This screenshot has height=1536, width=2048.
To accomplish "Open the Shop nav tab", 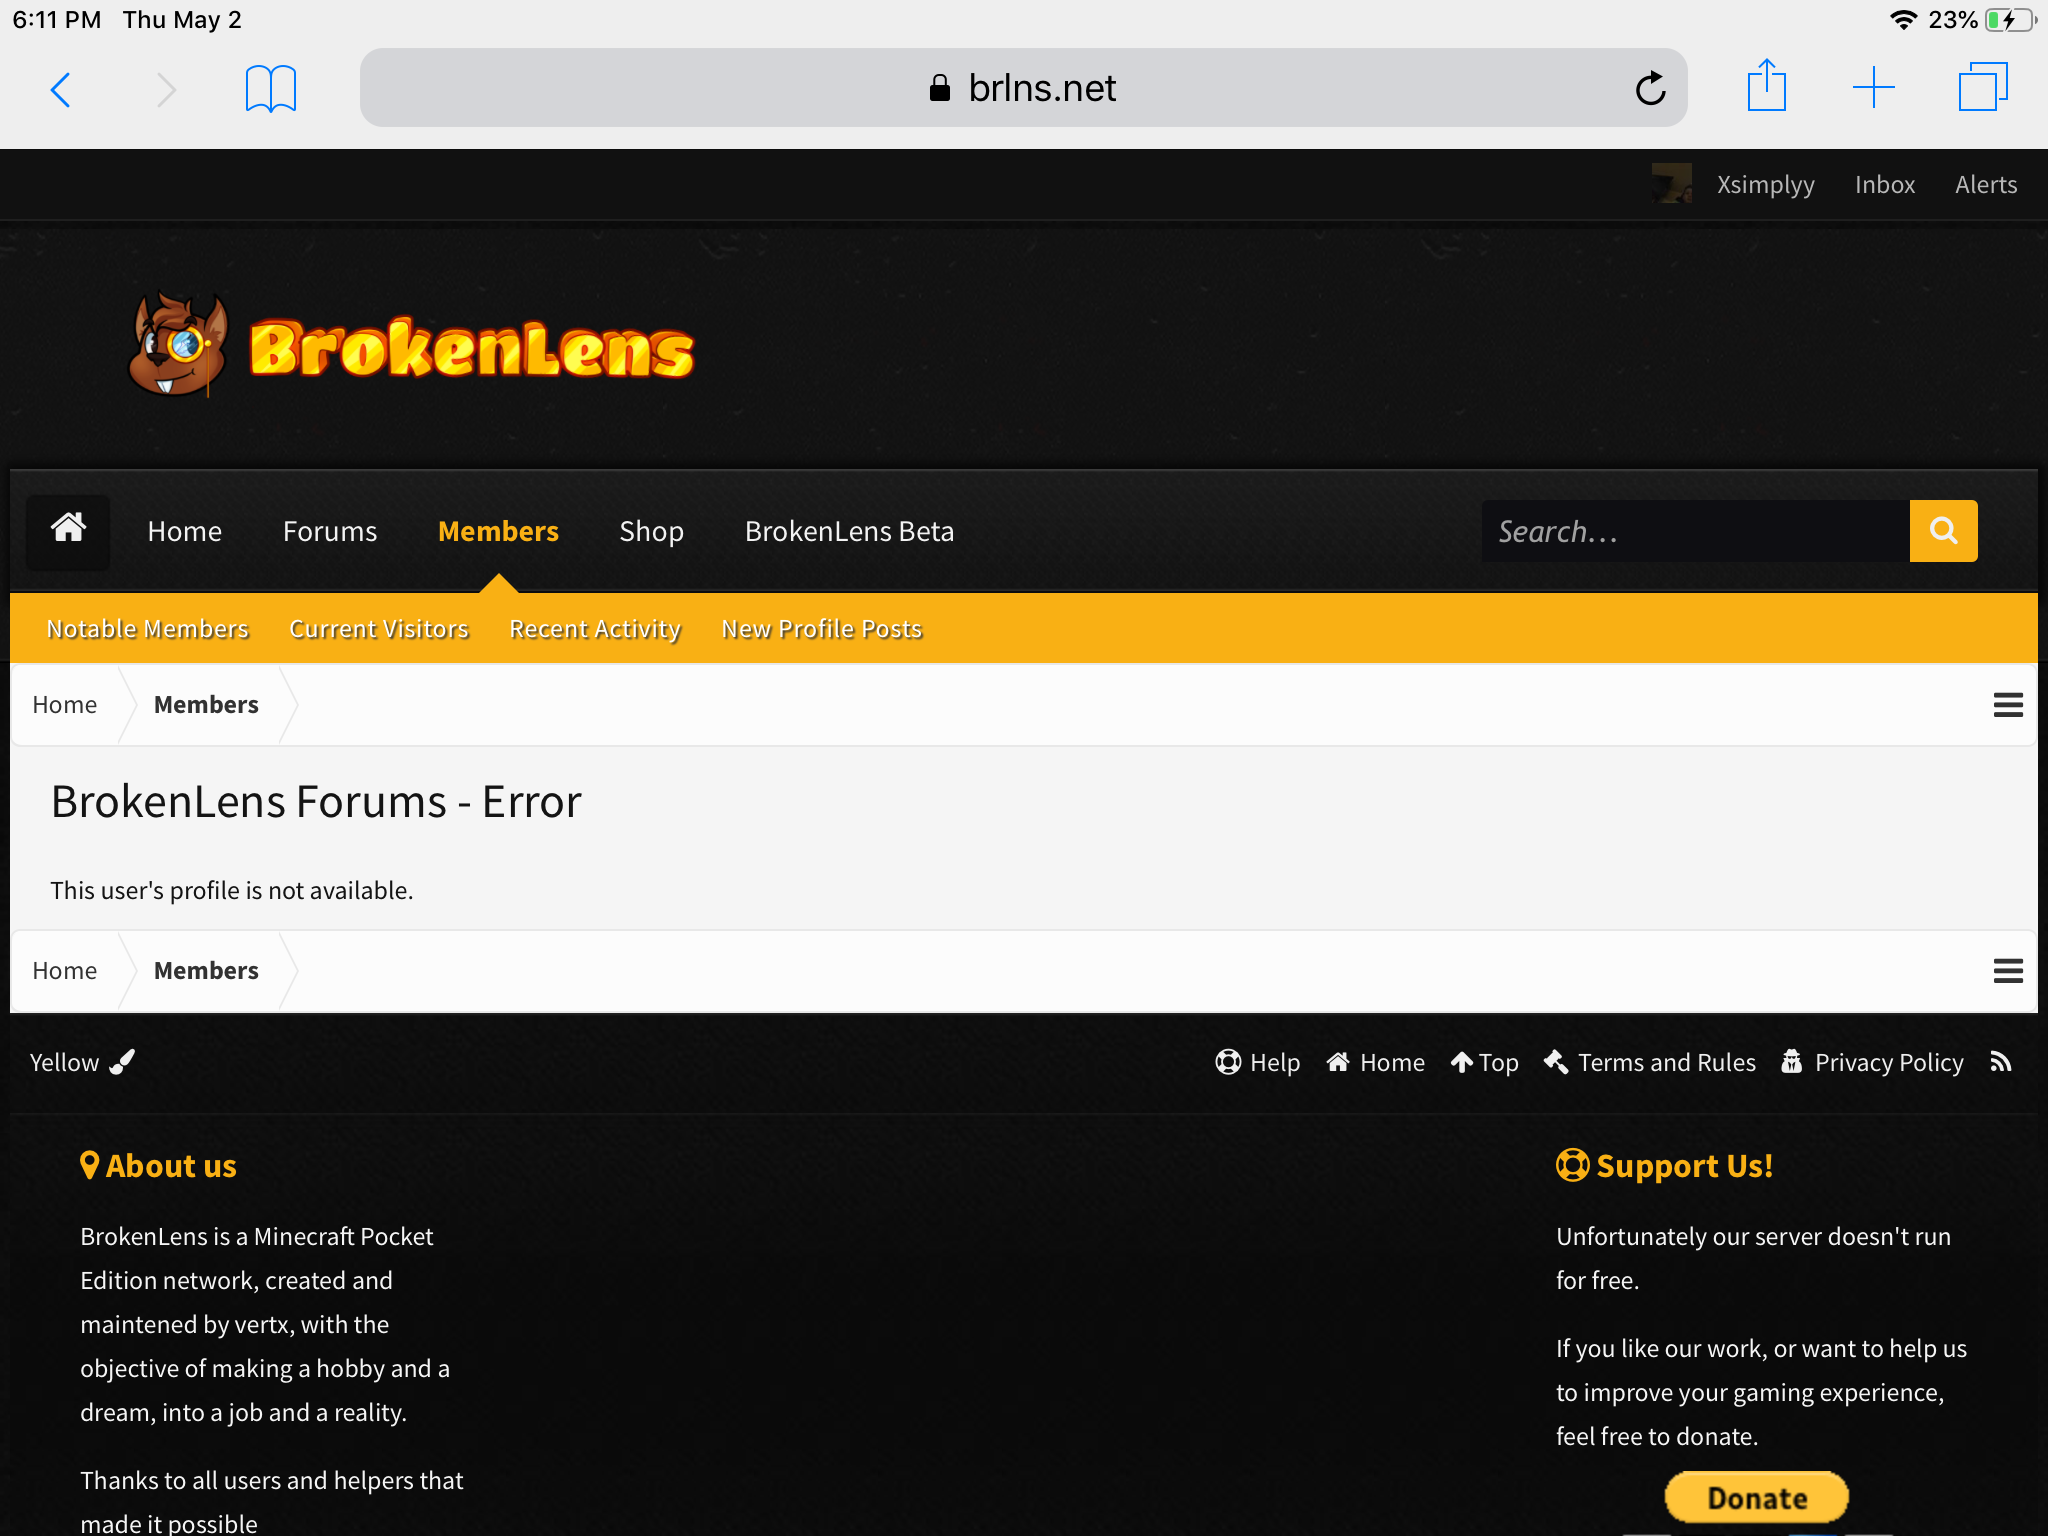I will (651, 531).
